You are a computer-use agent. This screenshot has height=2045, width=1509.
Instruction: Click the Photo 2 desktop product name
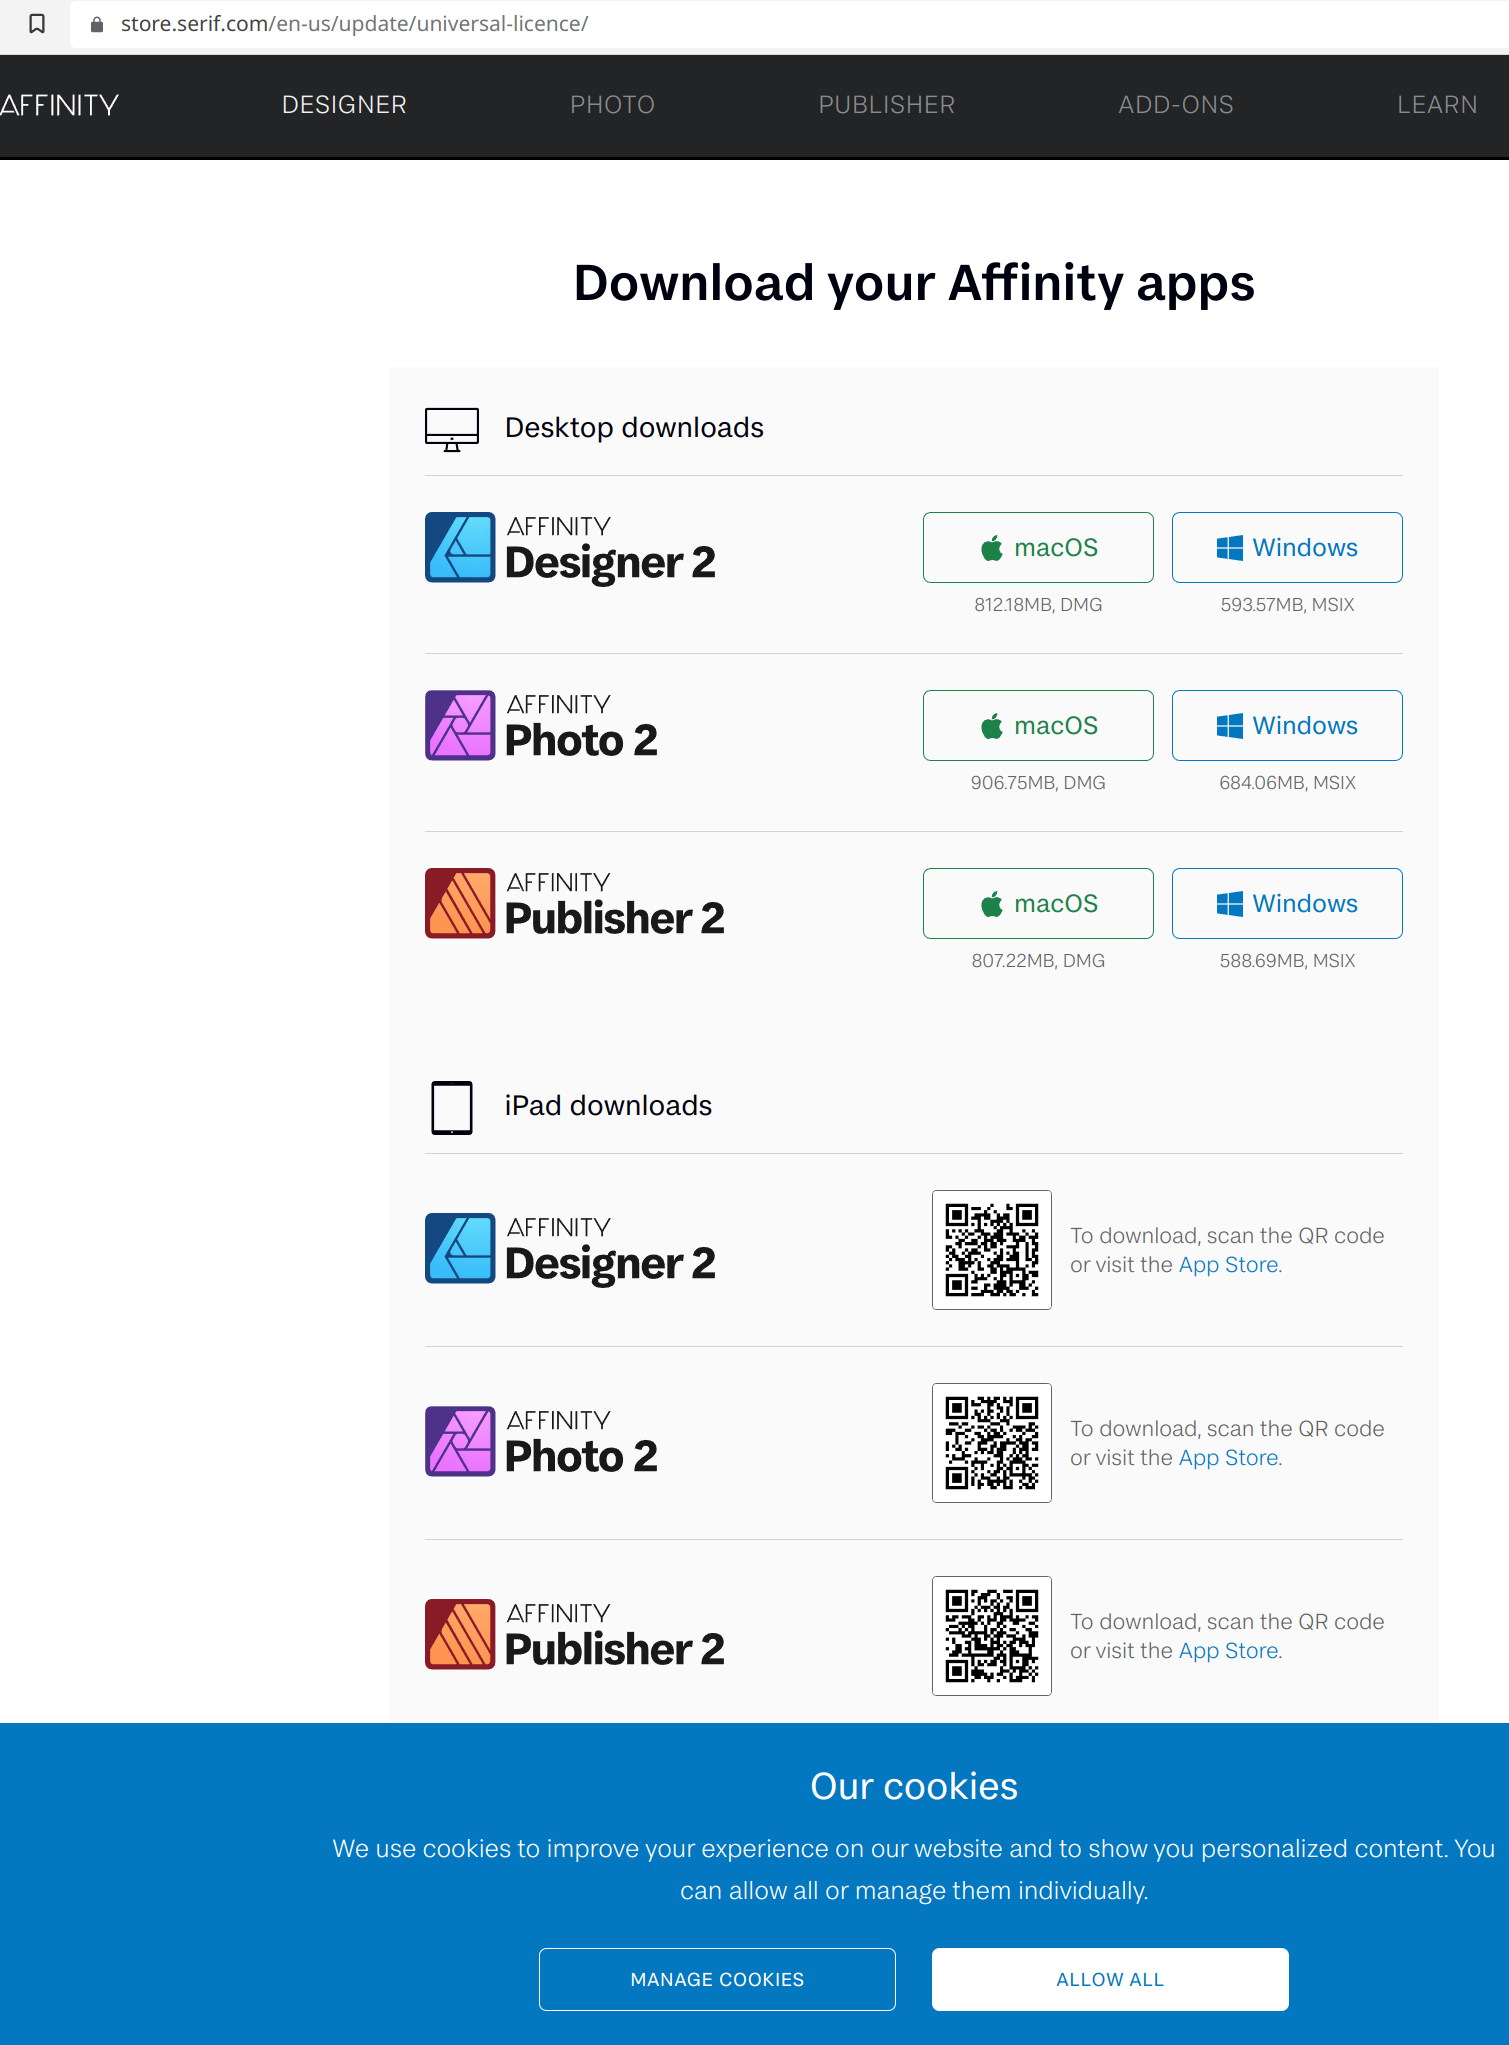(581, 726)
